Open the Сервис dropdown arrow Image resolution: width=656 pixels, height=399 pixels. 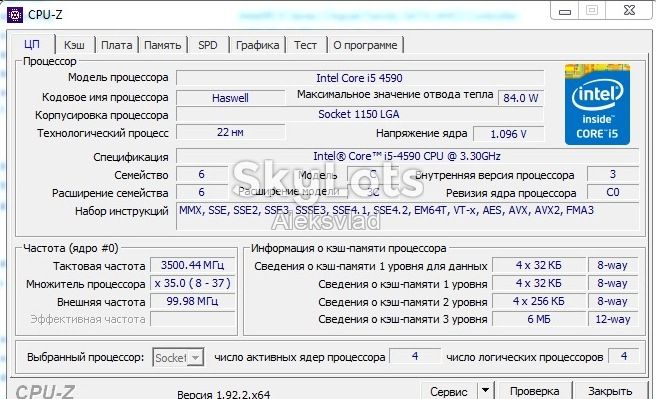485,390
